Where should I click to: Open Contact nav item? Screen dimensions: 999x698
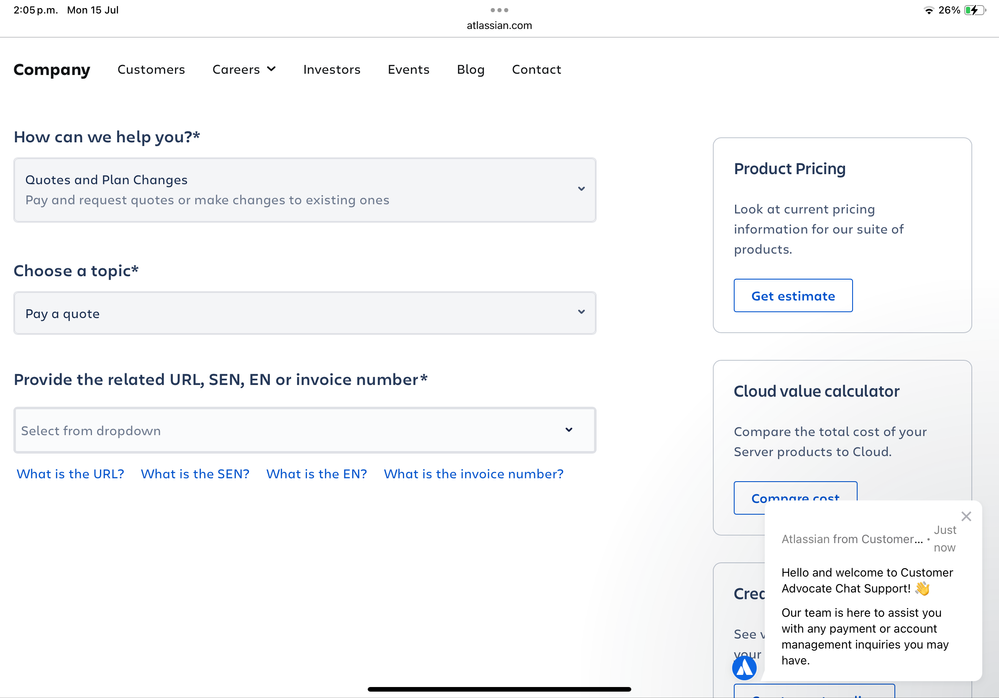point(536,69)
